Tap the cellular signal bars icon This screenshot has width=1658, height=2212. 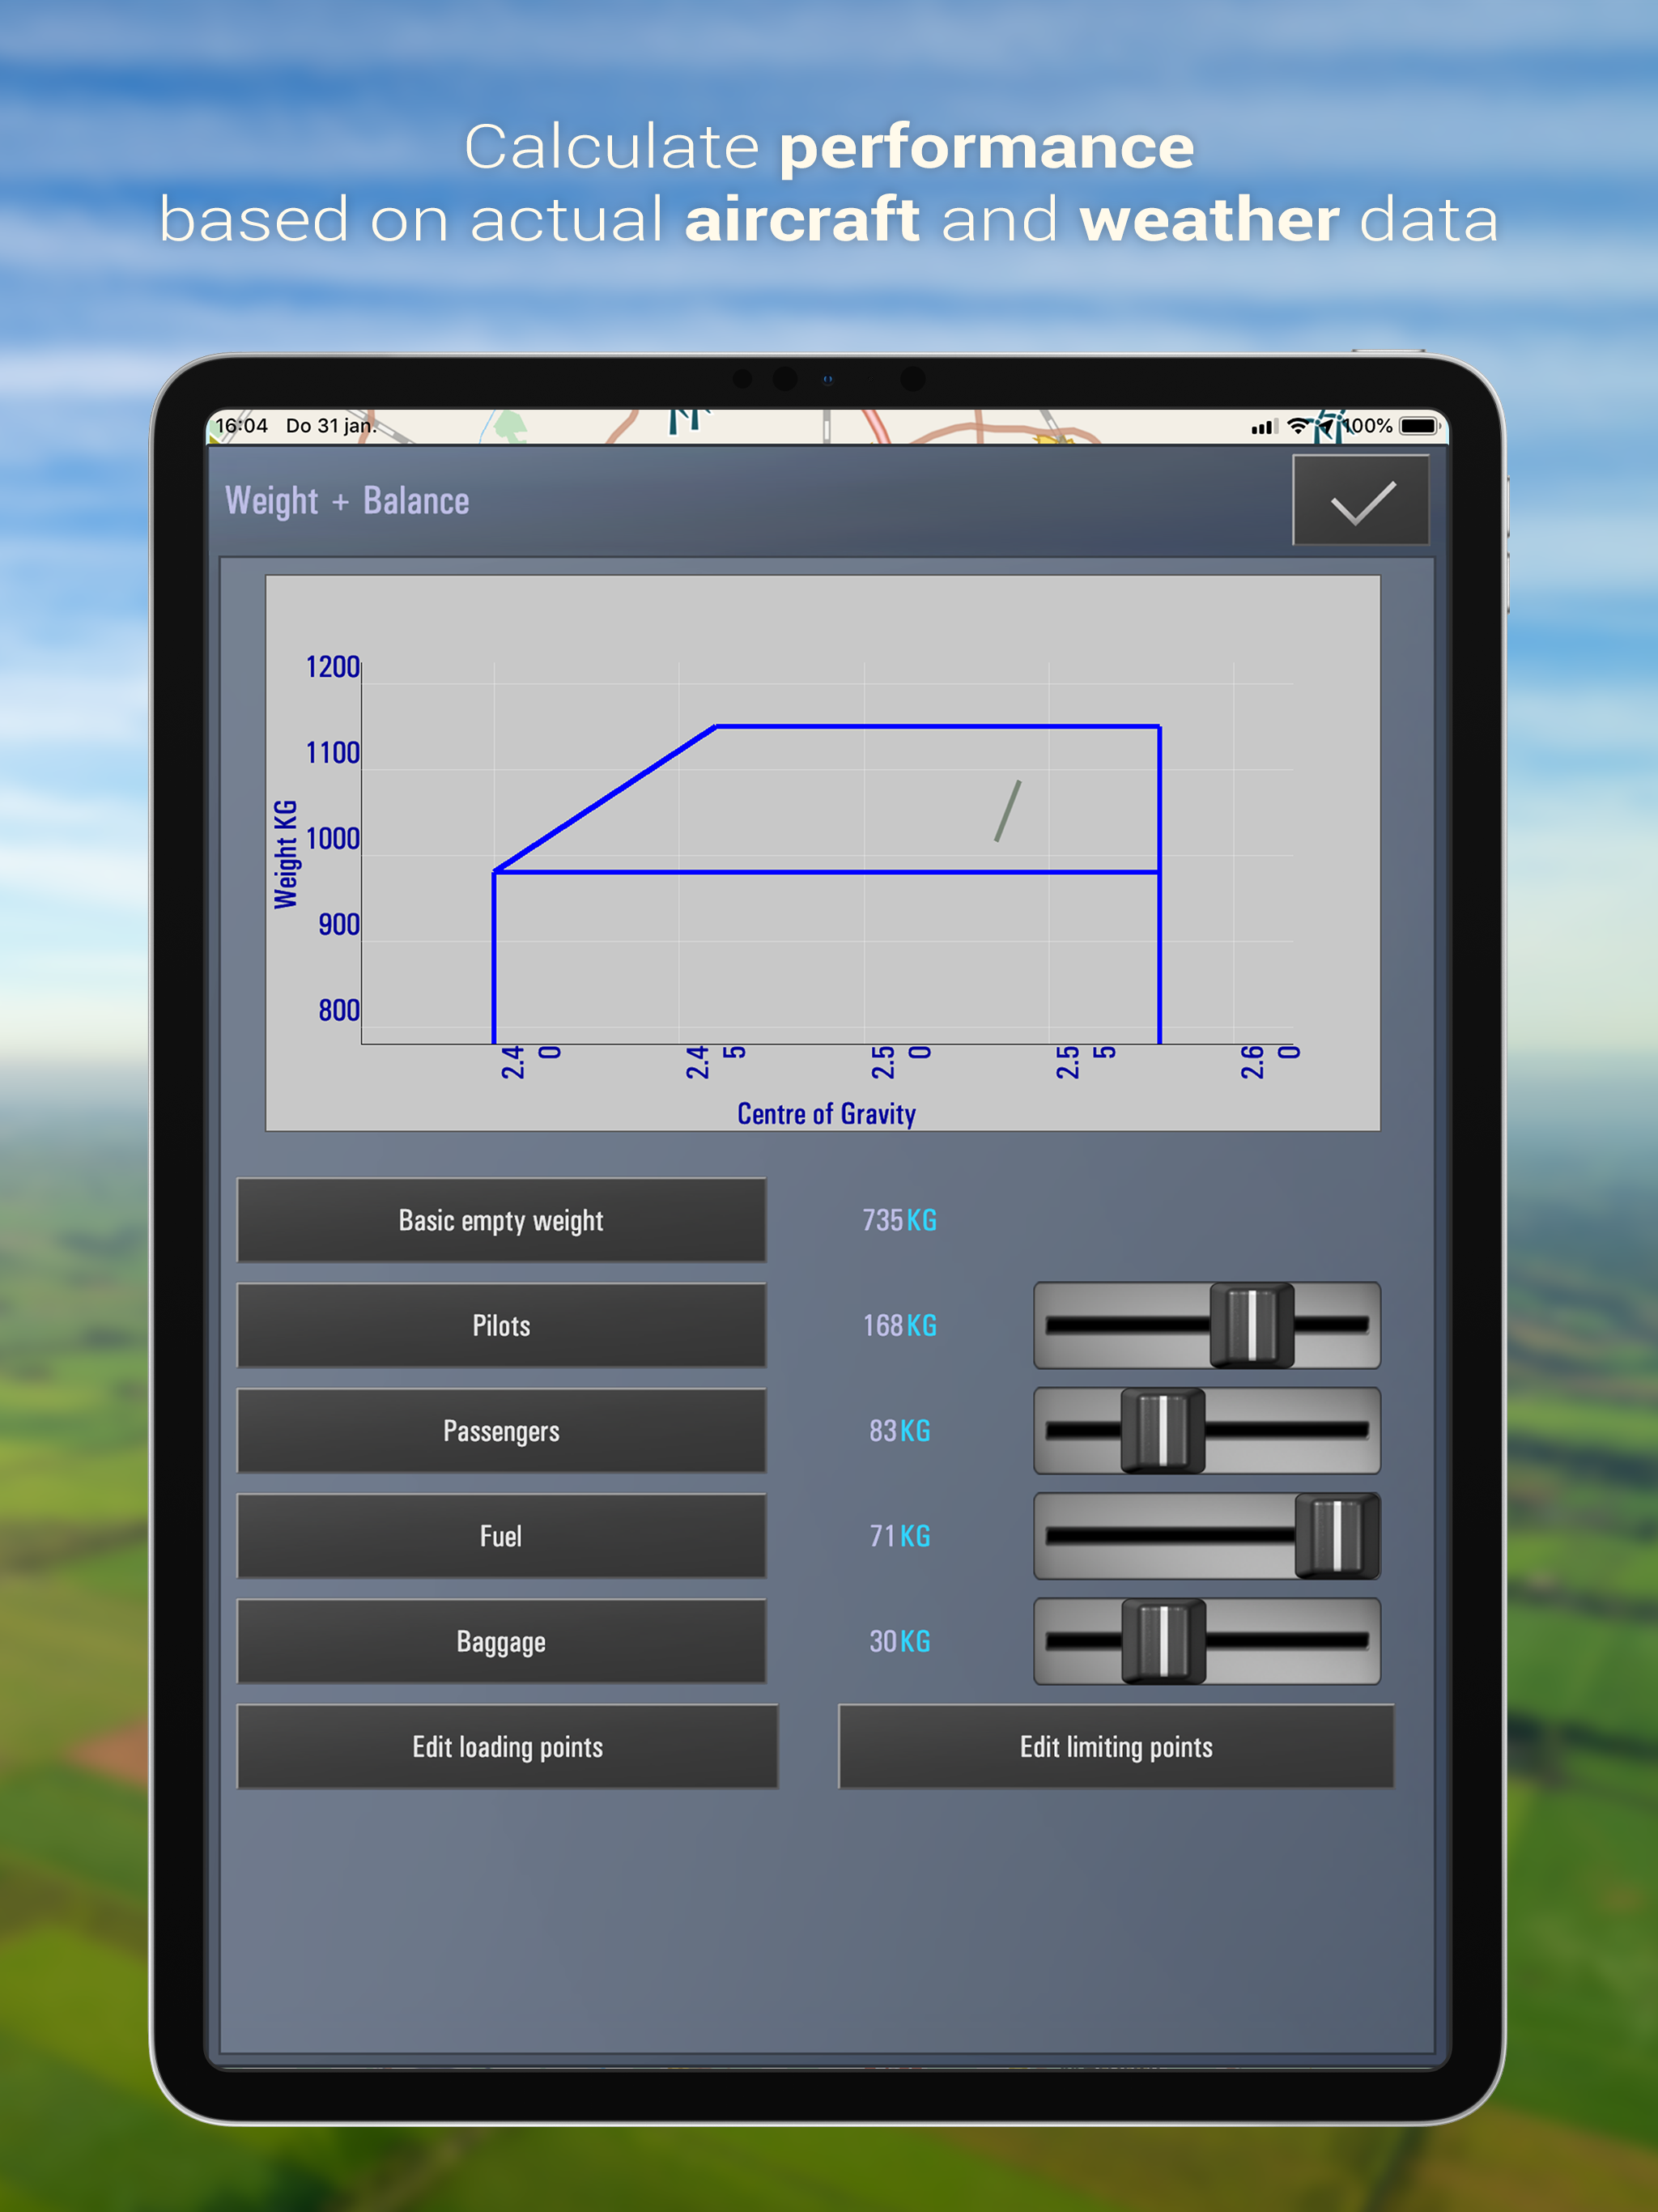tap(1262, 427)
